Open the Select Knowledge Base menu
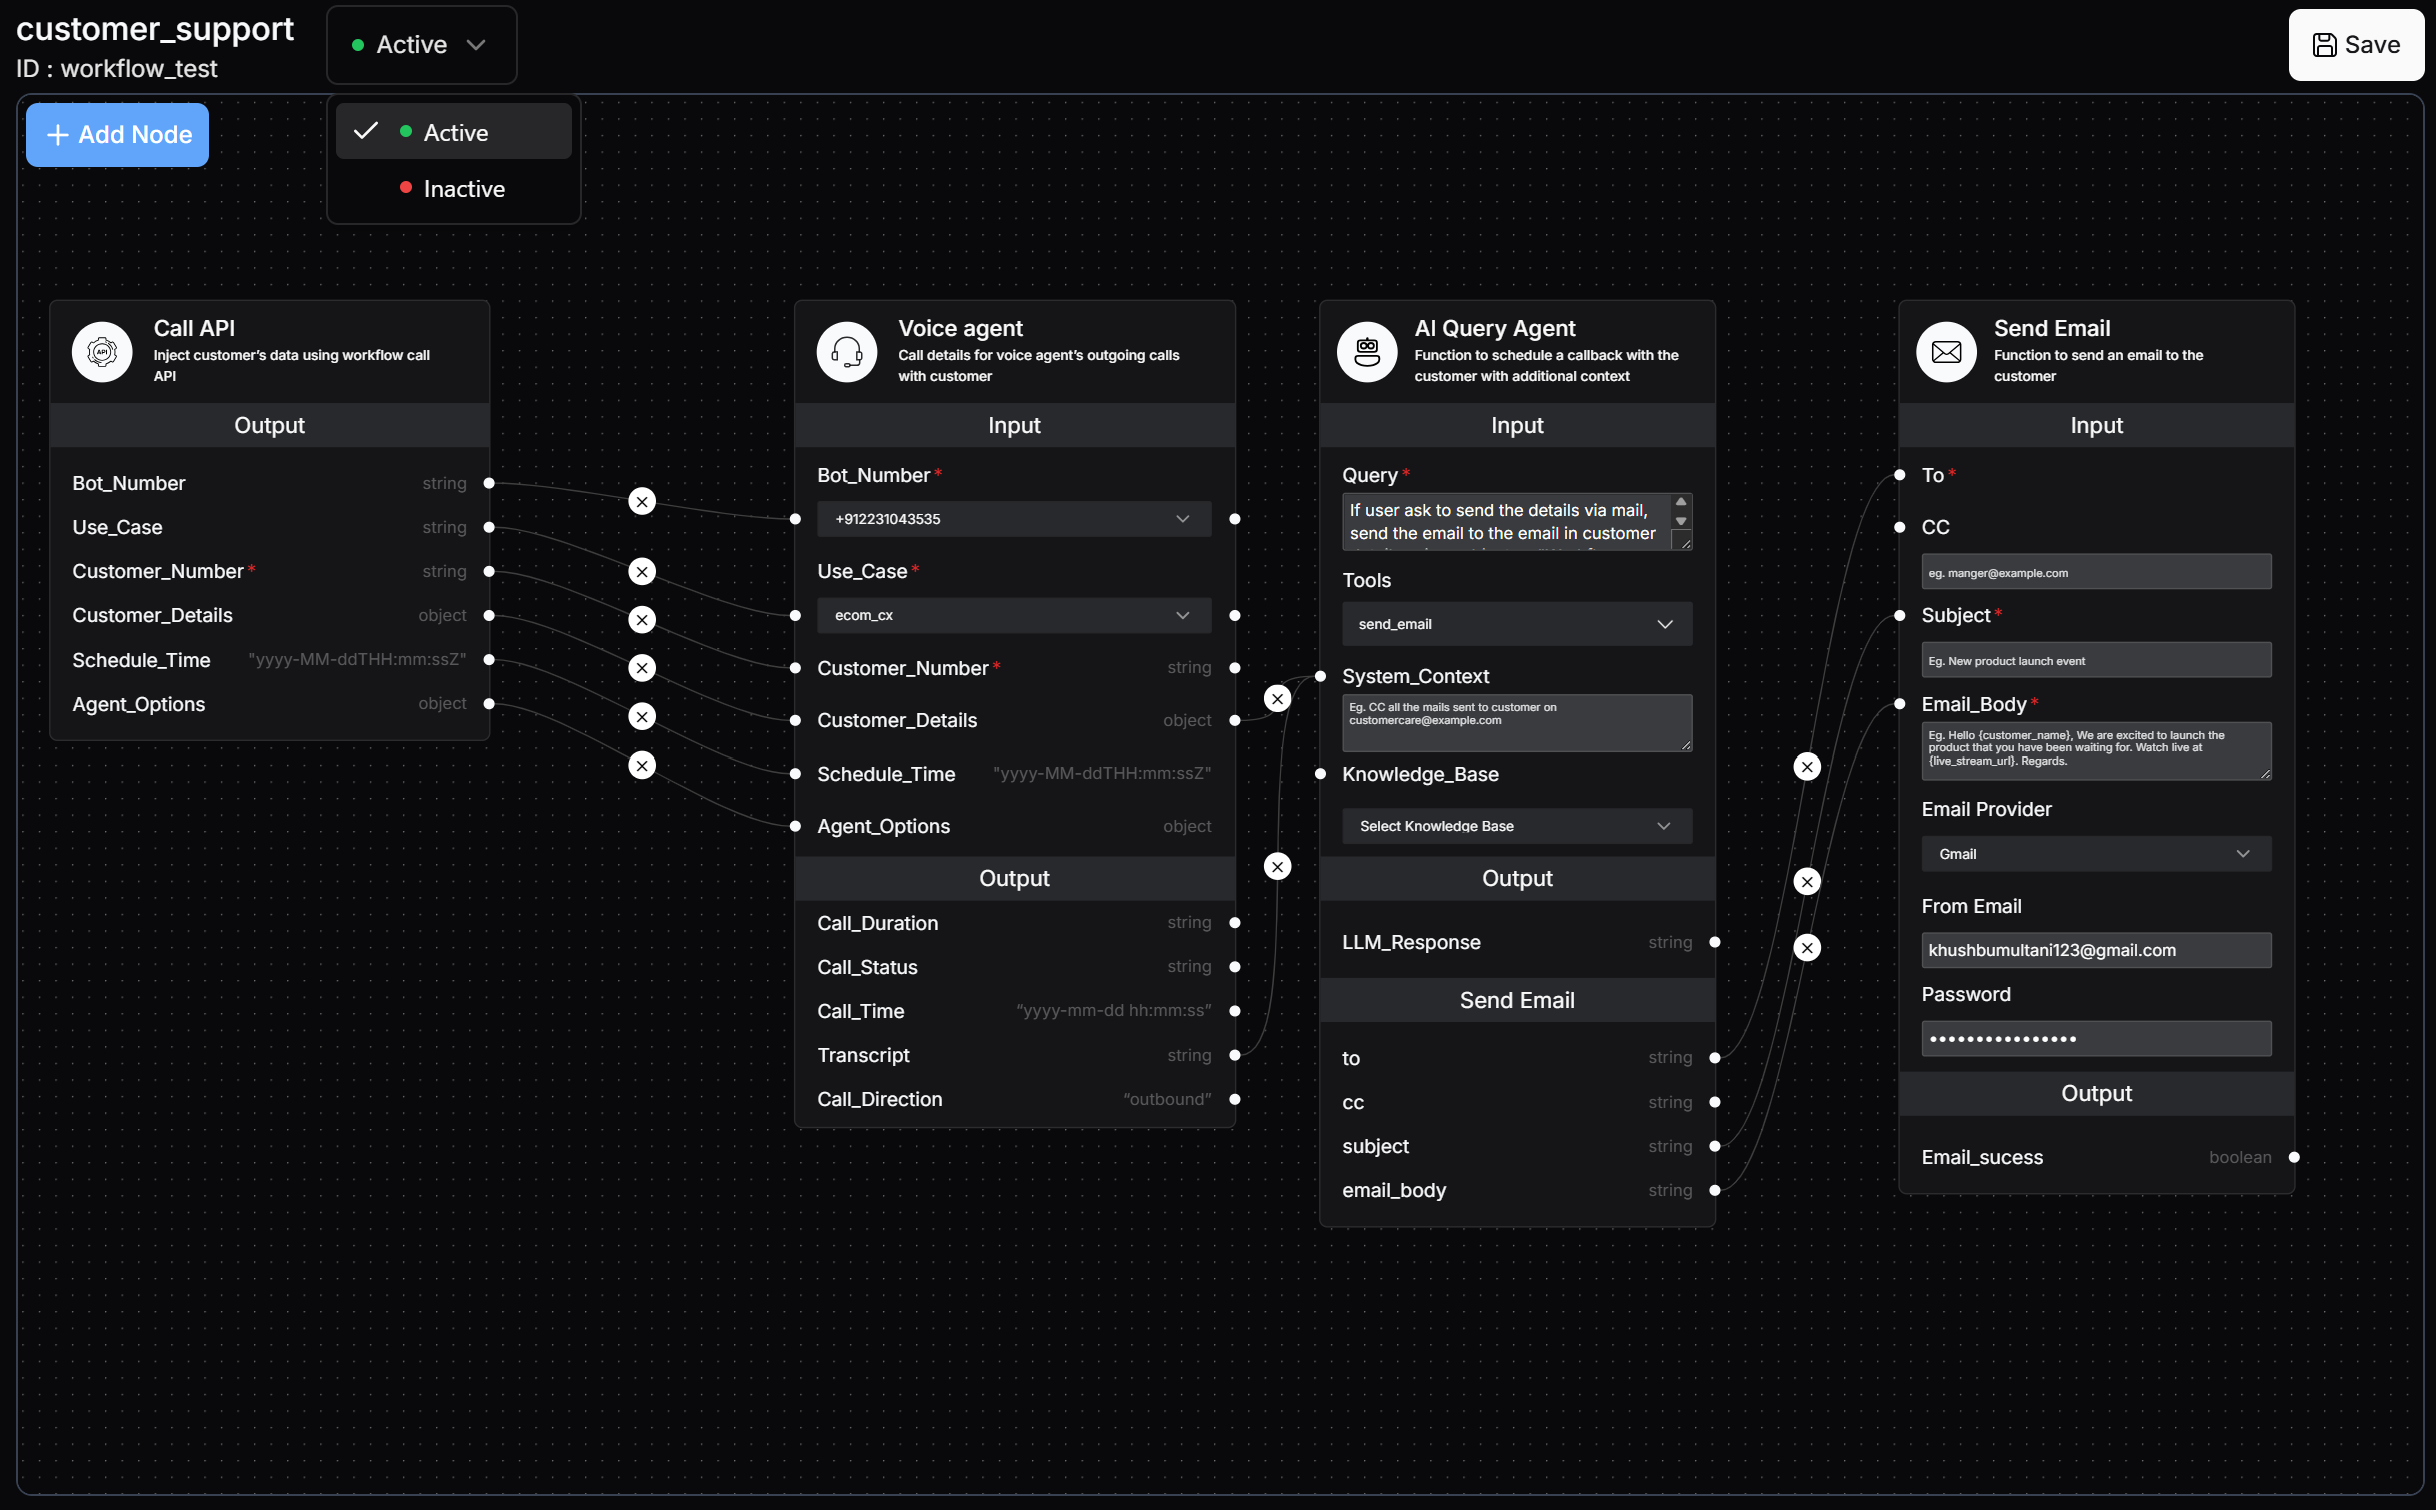Viewport: 2436px width, 1510px height. (x=1516, y=826)
